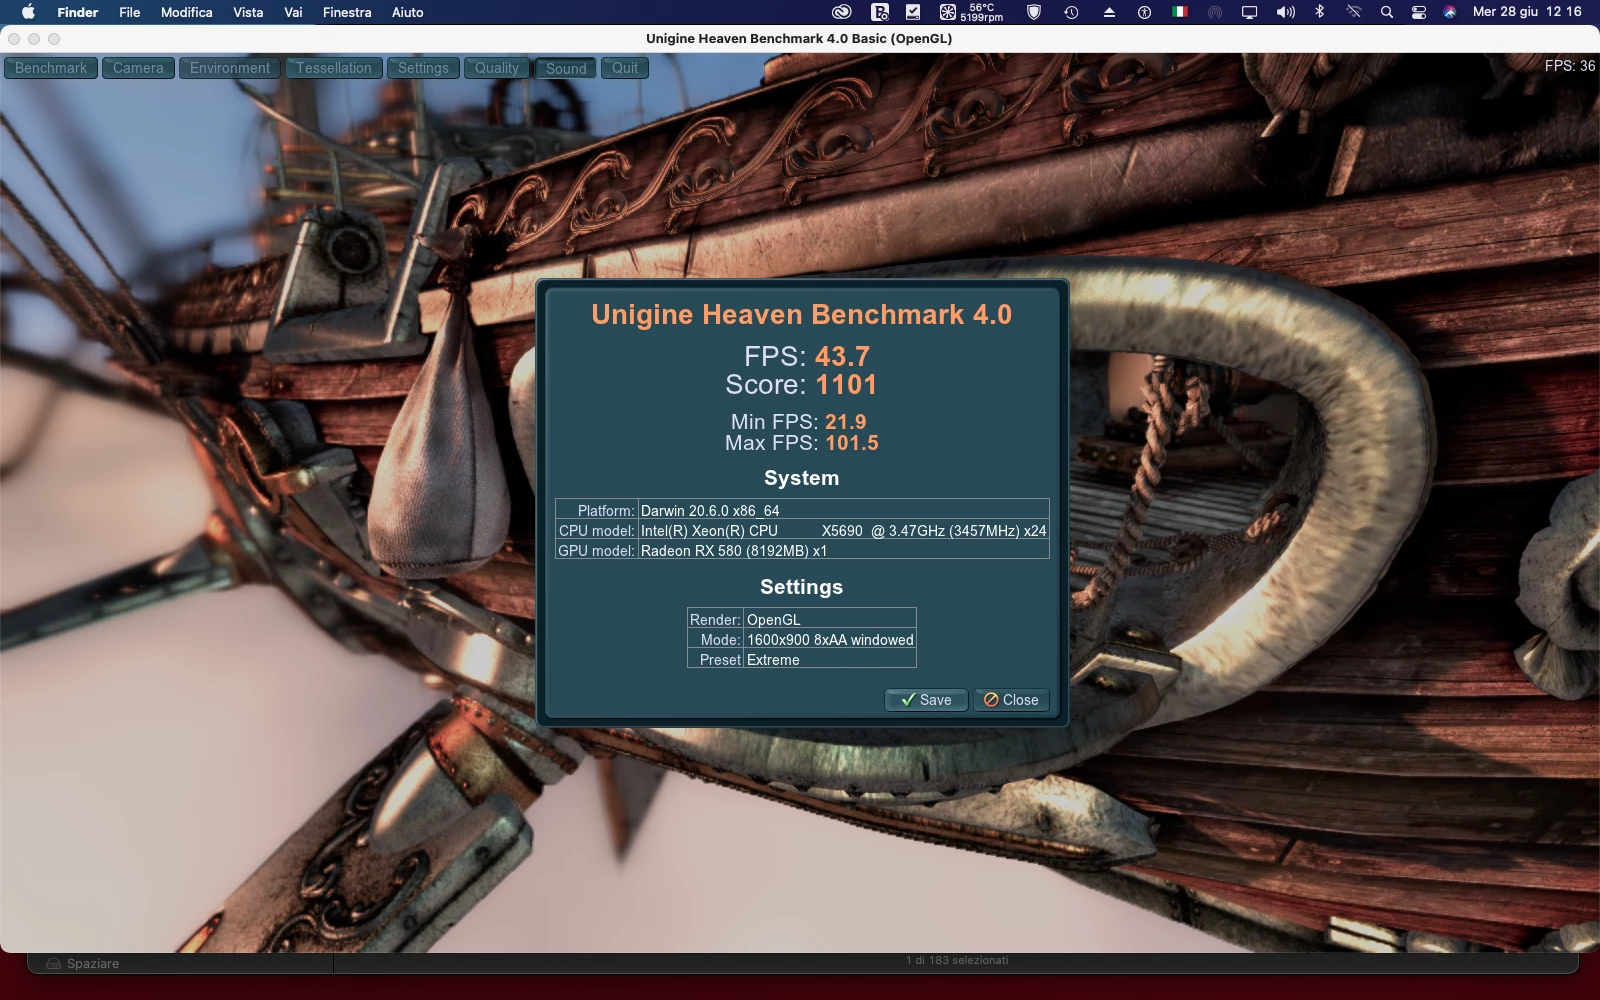Click the FPS 43.7 result value

click(842, 356)
